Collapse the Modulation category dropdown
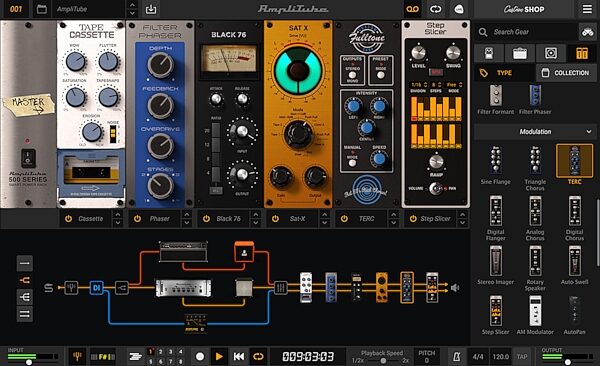Image resolution: width=600 pixels, height=366 pixels. coord(589,132)
